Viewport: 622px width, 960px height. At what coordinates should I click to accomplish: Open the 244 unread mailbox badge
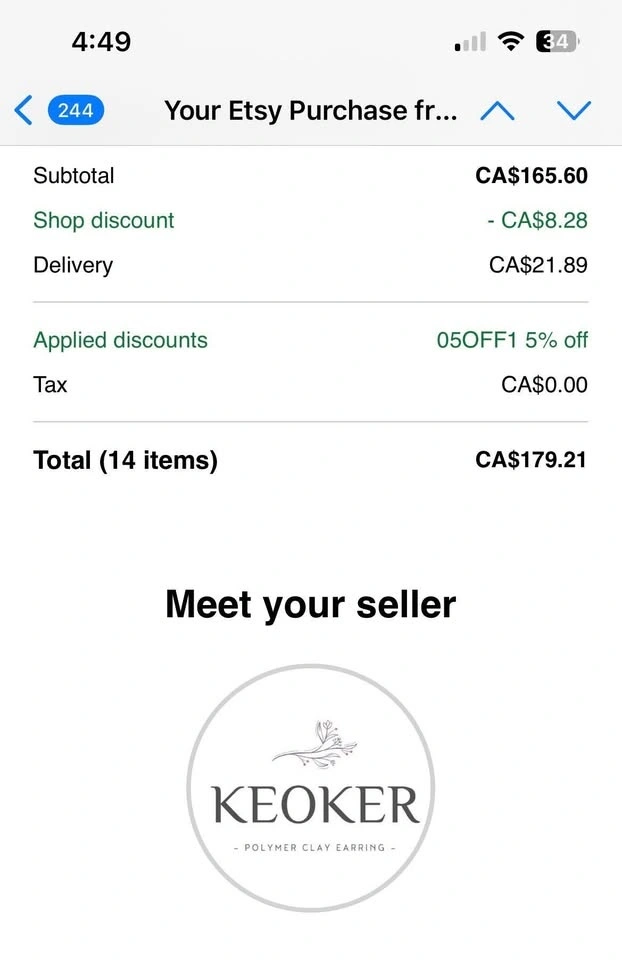75,110
